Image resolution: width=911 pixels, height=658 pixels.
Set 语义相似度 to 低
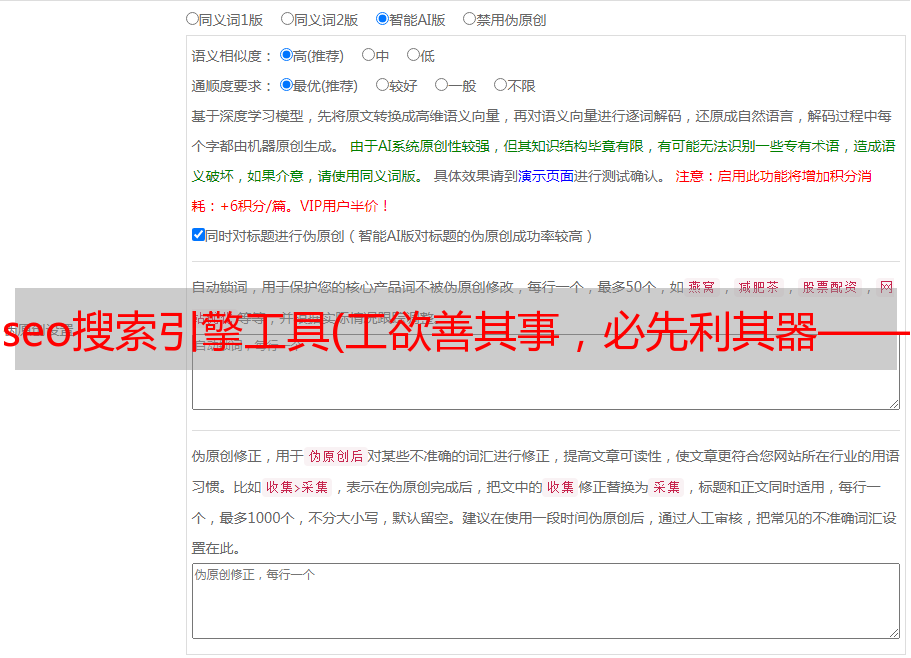tap(413, 55)
